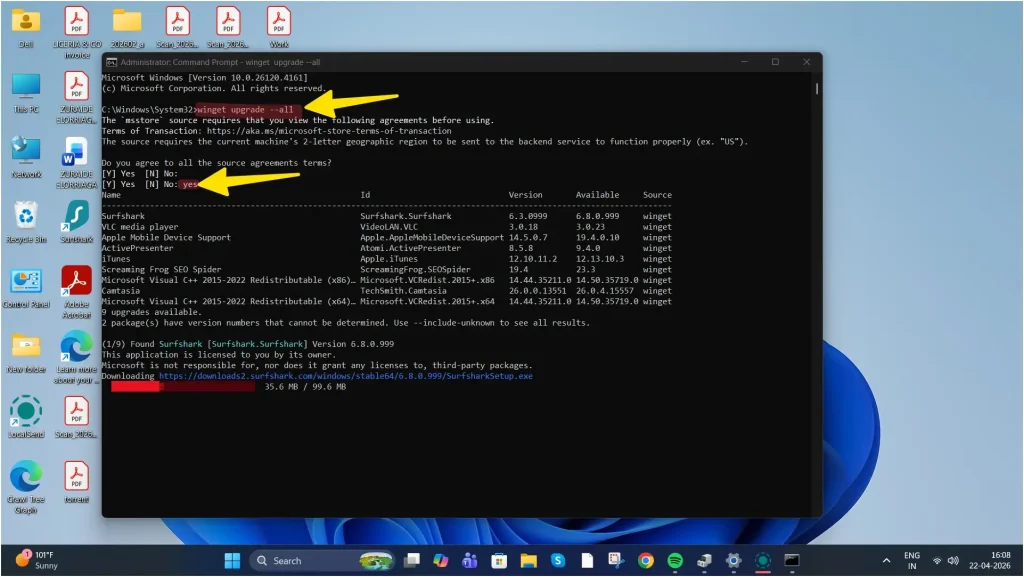
Task: Click 'Screaming Frog SEO Spider' row name
Action: [x=161, y=270]
